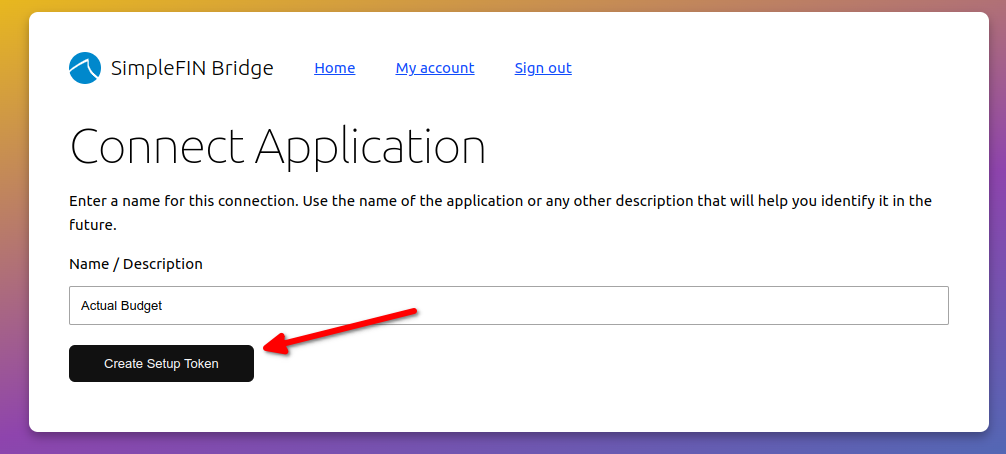Open the Home navigation link

point(334,68)
